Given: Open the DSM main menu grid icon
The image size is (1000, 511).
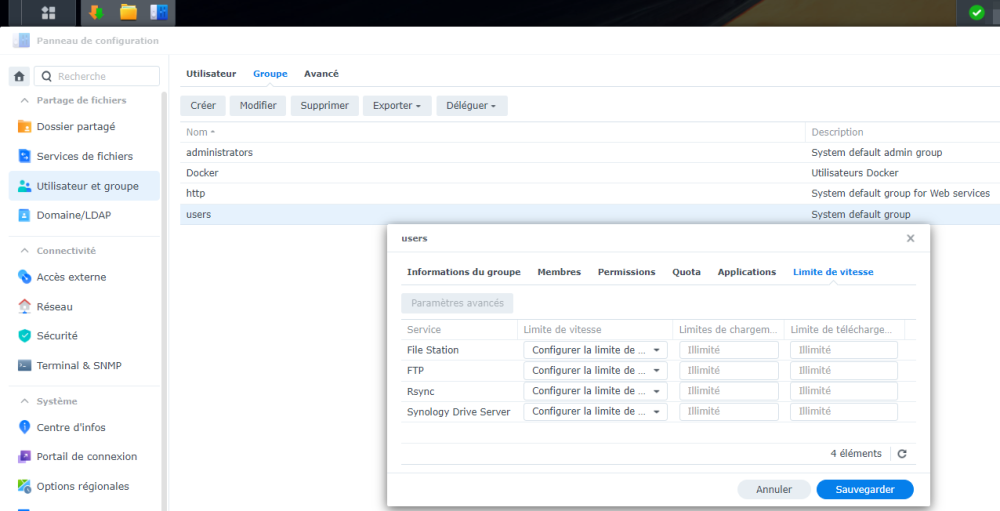Looking at the screenshot, I should (48, 13).
